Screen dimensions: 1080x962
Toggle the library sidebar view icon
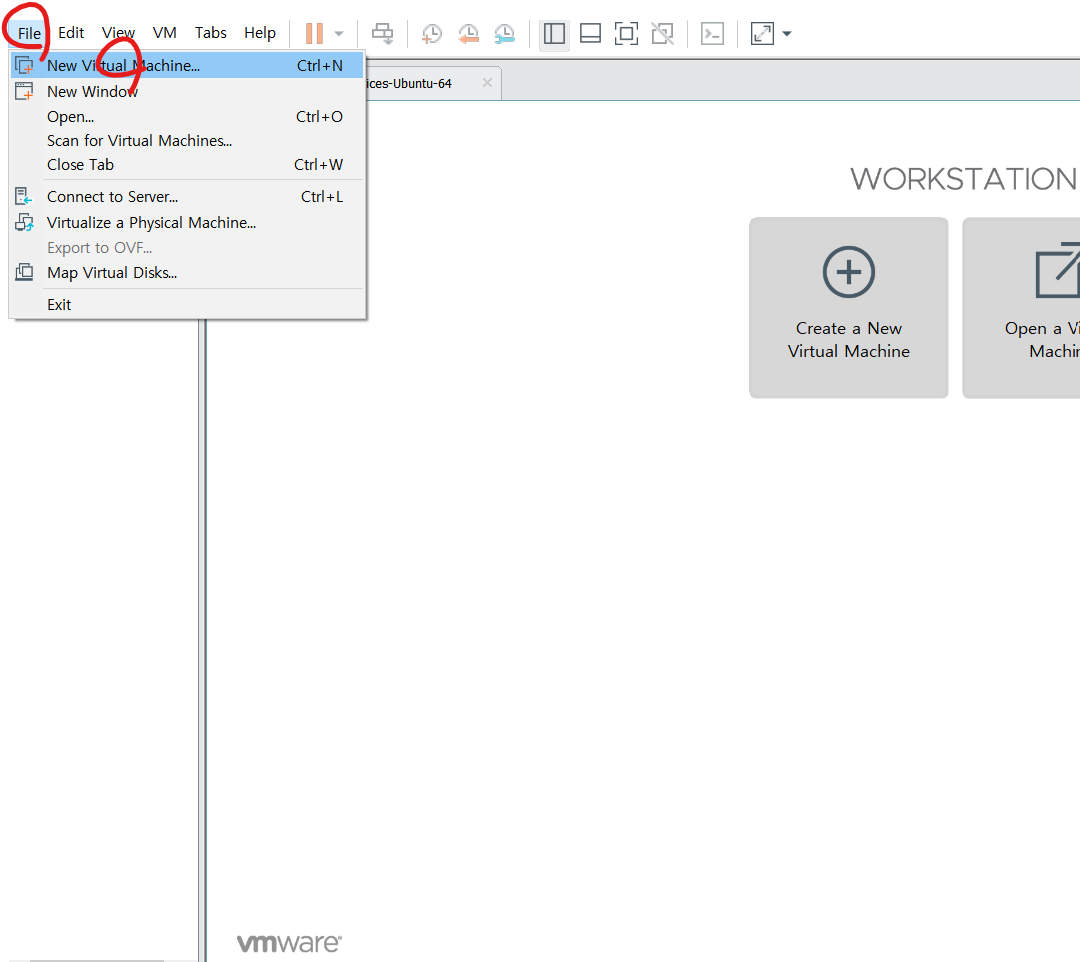point(554,33)
